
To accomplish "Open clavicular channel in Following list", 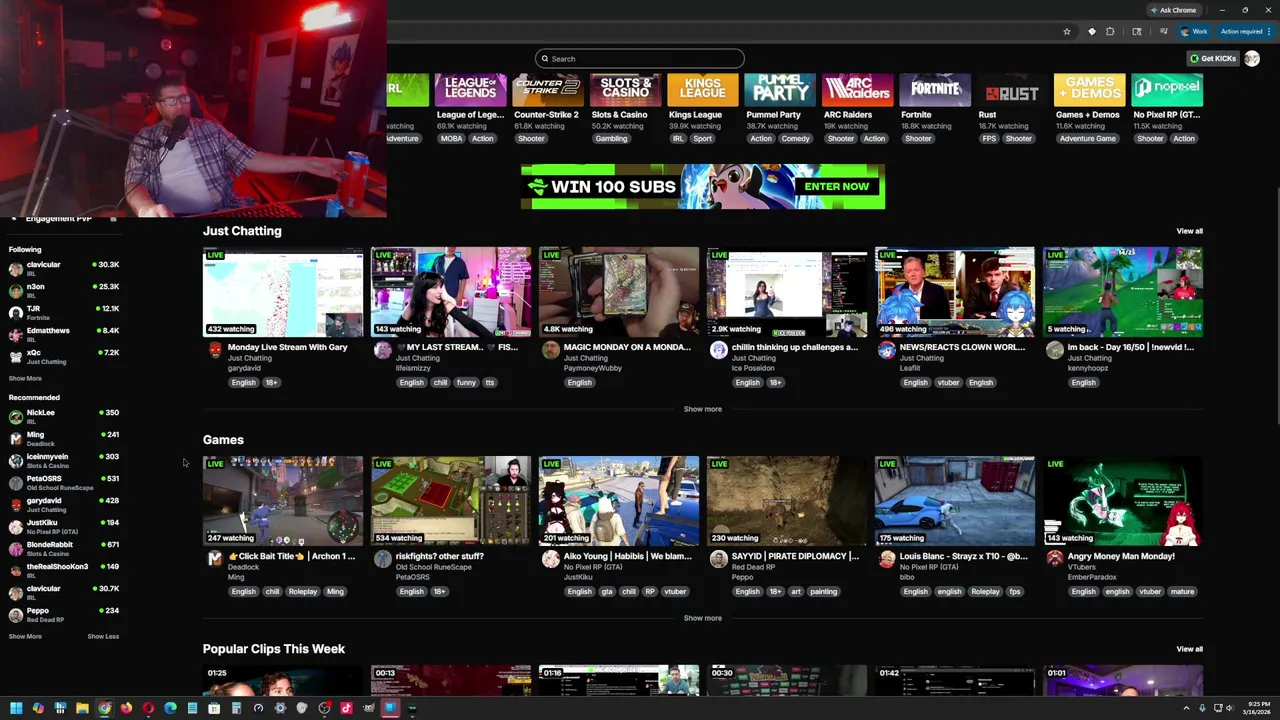I will click(x=64, y=268).
